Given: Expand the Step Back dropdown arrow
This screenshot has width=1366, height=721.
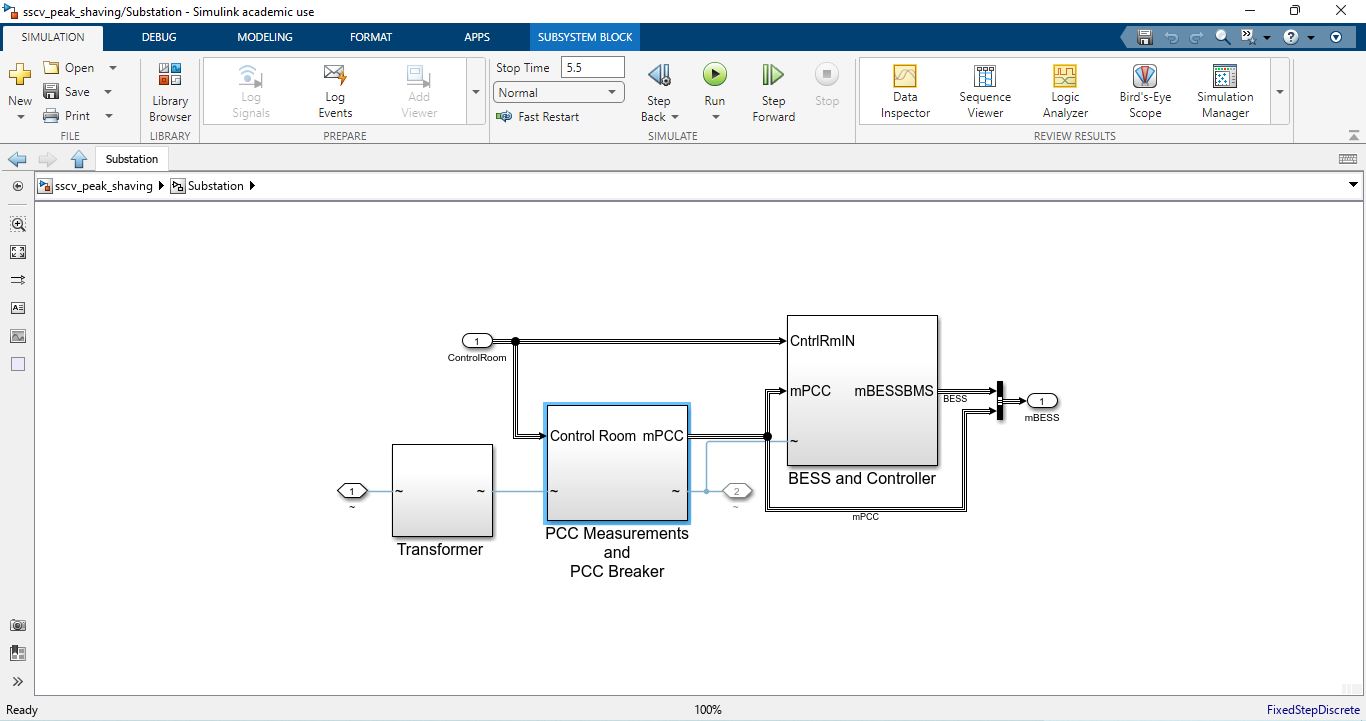Looking at the screenshot, I should pyautogui.click(x=673, y=116).
